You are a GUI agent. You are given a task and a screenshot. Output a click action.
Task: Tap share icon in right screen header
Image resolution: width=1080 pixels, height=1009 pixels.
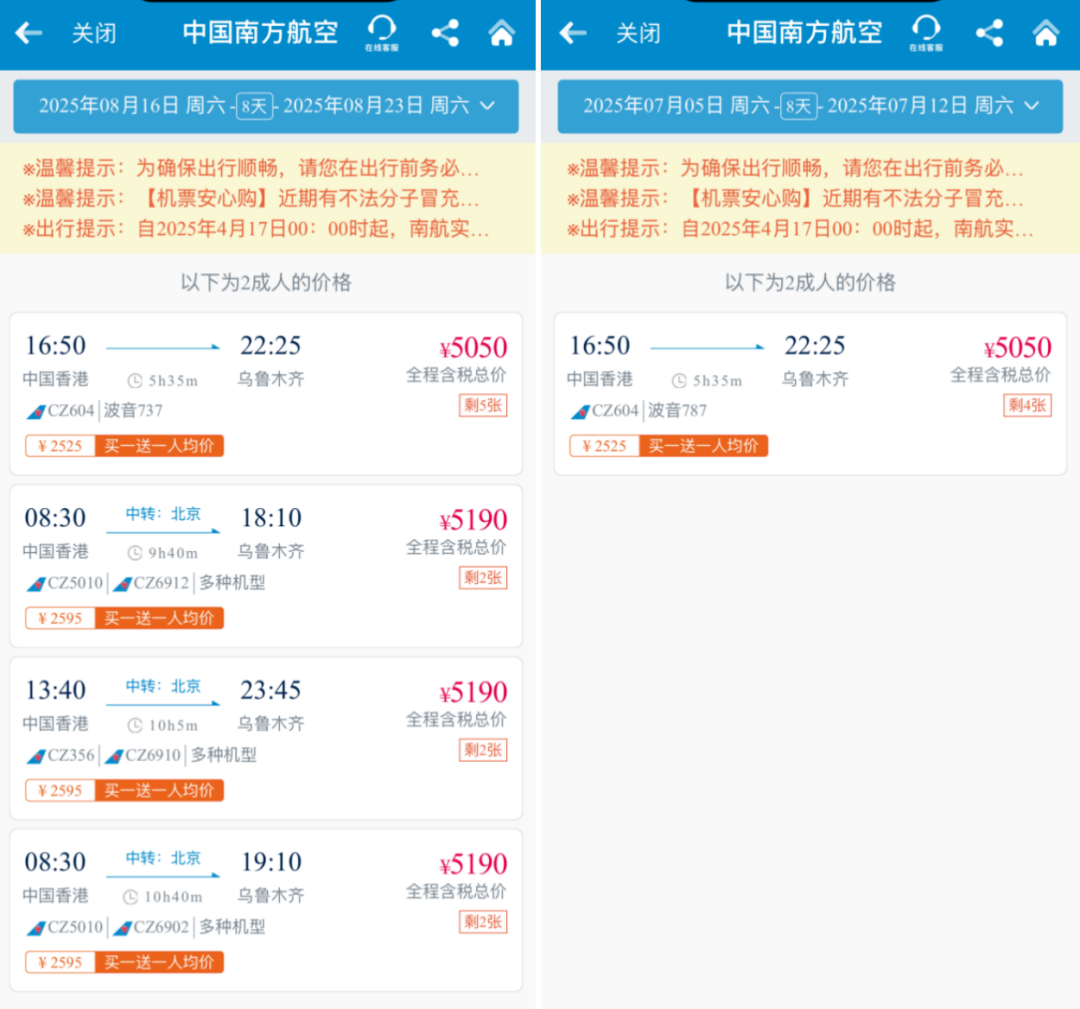[989, 32]
